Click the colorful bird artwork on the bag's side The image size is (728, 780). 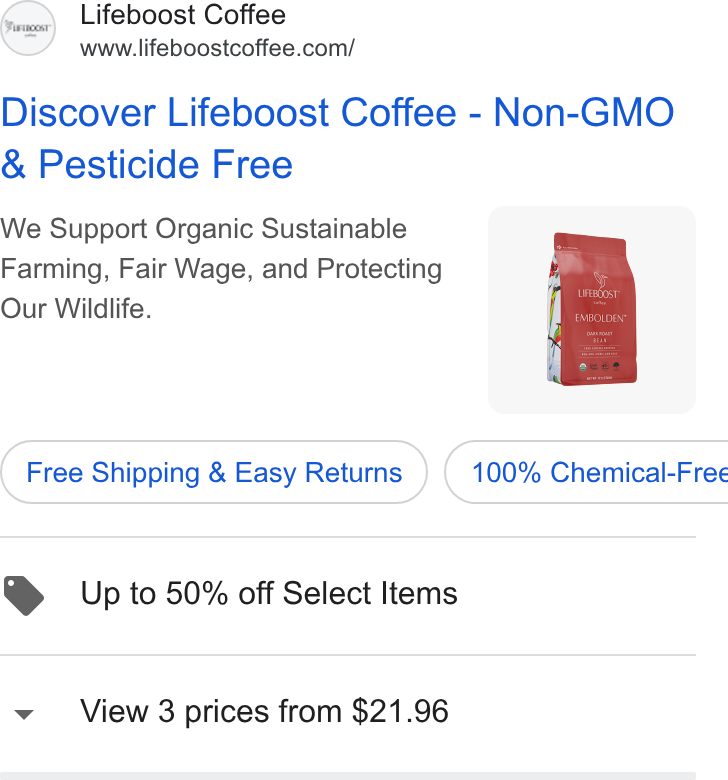pyautogui.click(x=554, y=318)
